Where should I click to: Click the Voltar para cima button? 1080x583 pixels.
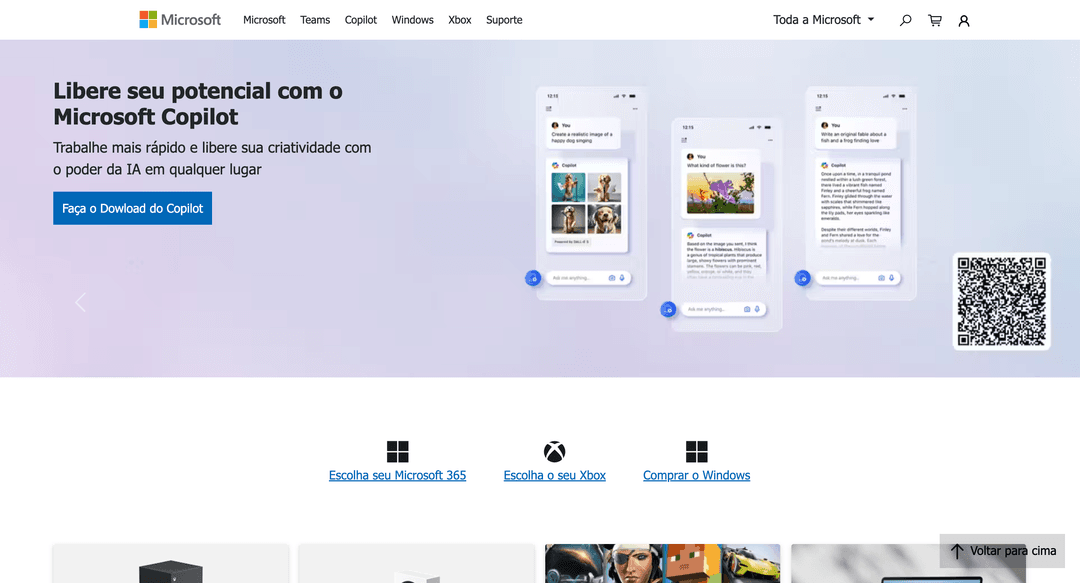pos(1002,551)
